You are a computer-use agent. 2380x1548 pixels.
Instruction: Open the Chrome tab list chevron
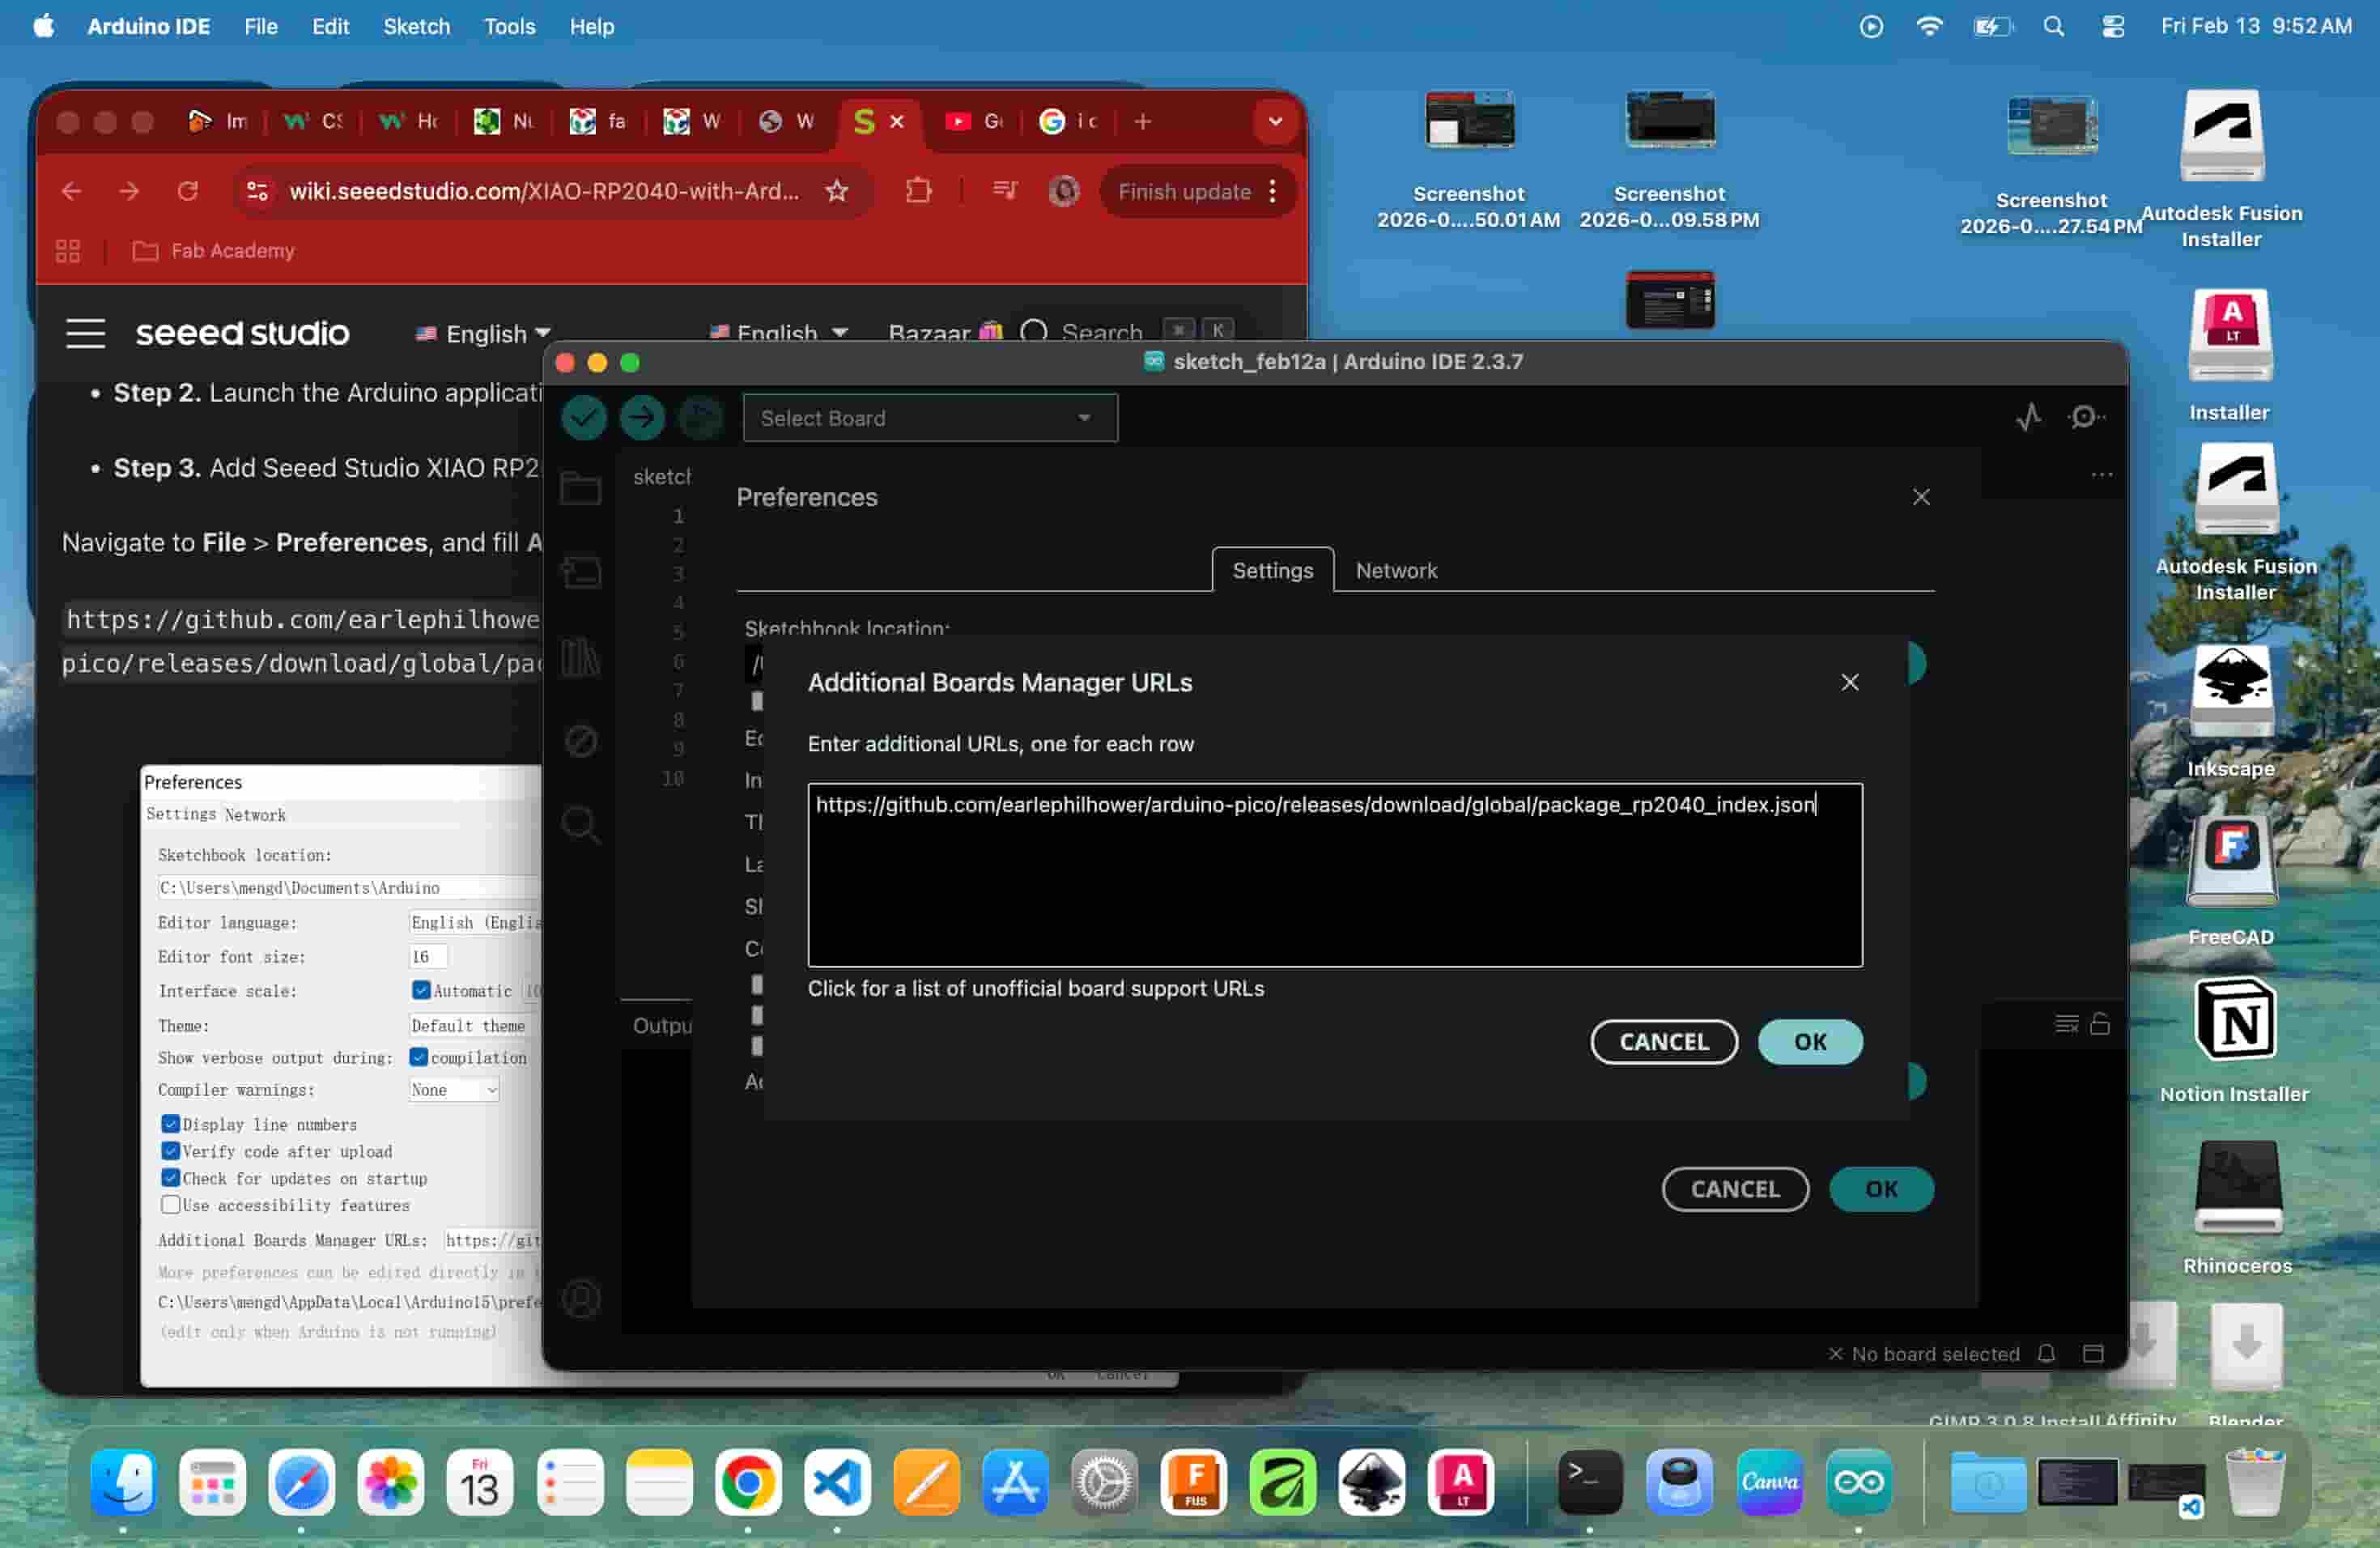pyautogui.click(x=1275, y=121)
